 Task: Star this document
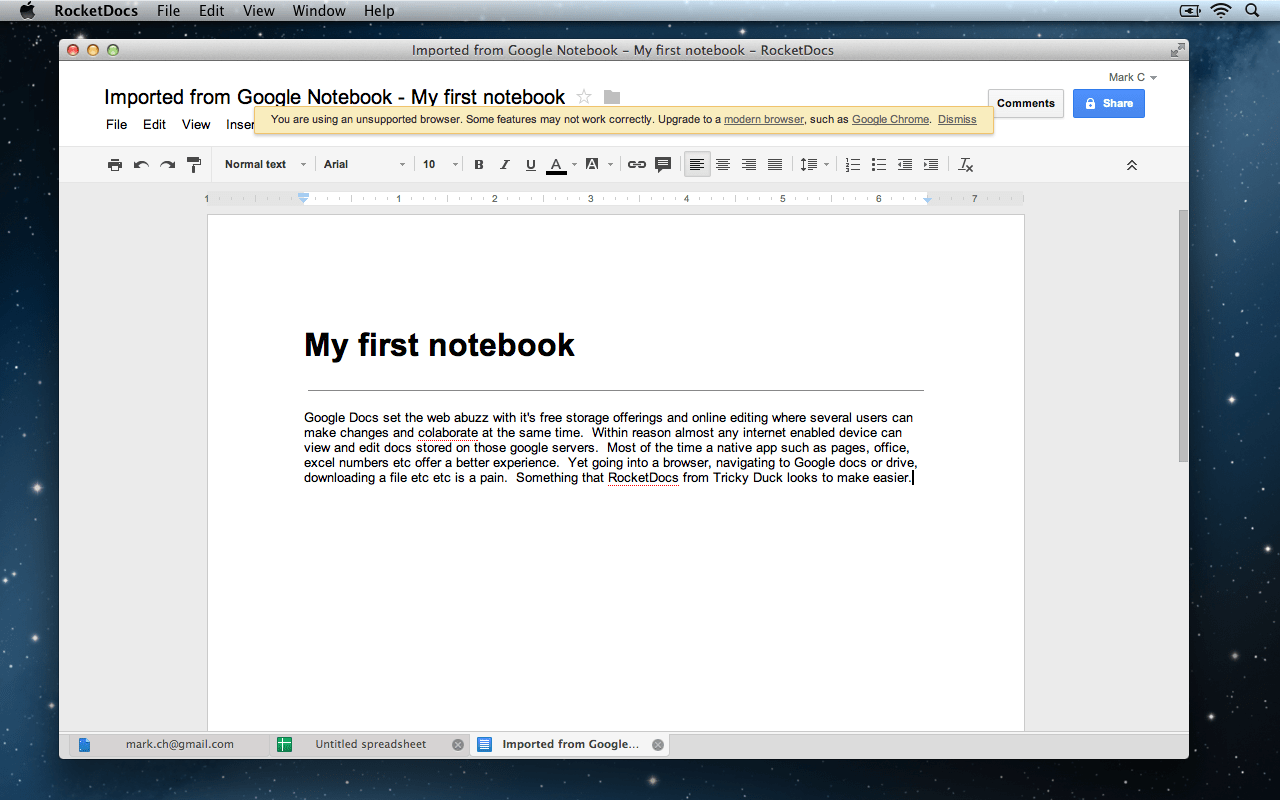click(584, 97)
